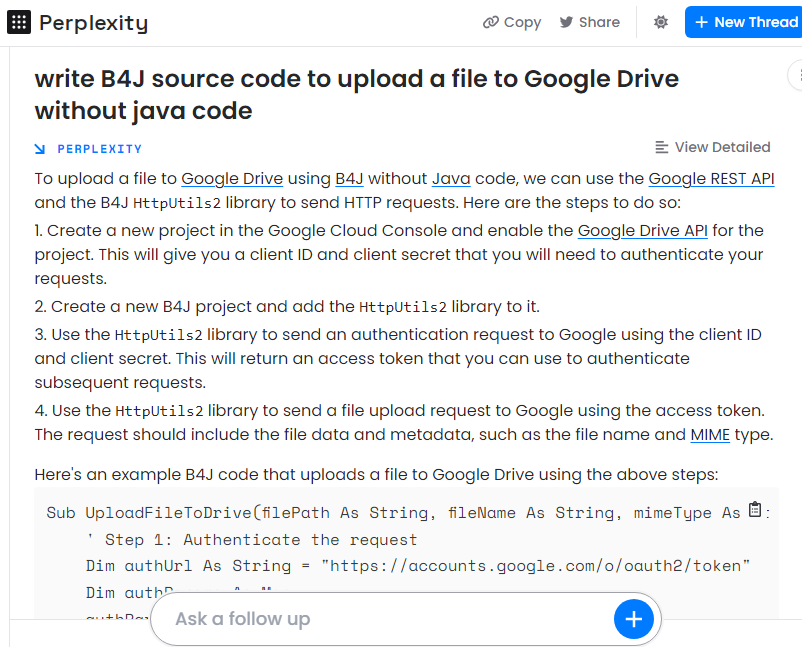Share the thread via Twitter bird icon
Viewport: 802px width, 647px height.
click(x=566, y=22)
